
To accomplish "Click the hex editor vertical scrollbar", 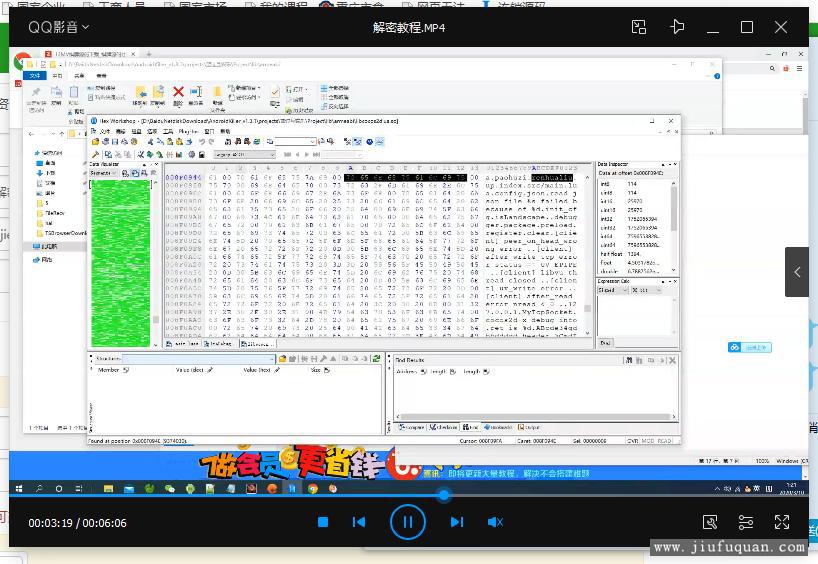I will point(587,254).
